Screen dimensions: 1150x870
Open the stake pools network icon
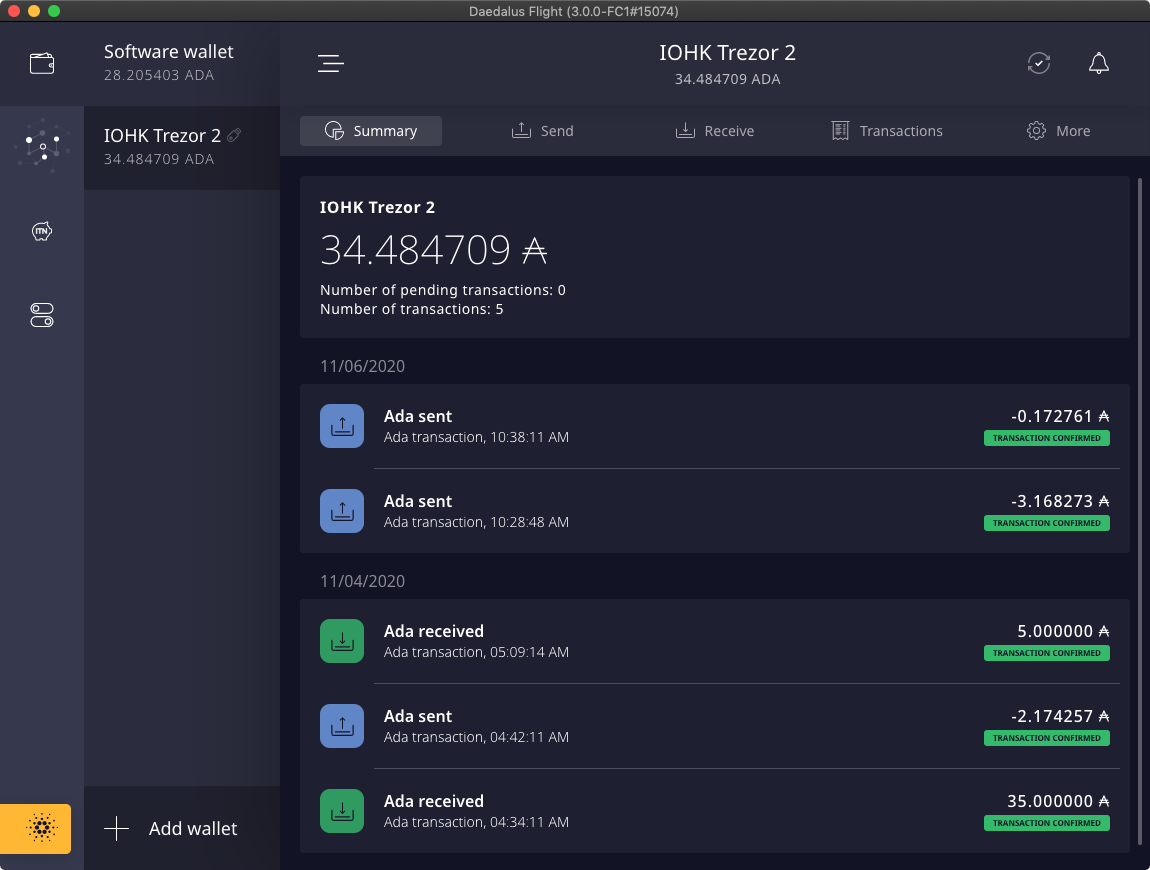pyautogui.click(x=42, y=147)
